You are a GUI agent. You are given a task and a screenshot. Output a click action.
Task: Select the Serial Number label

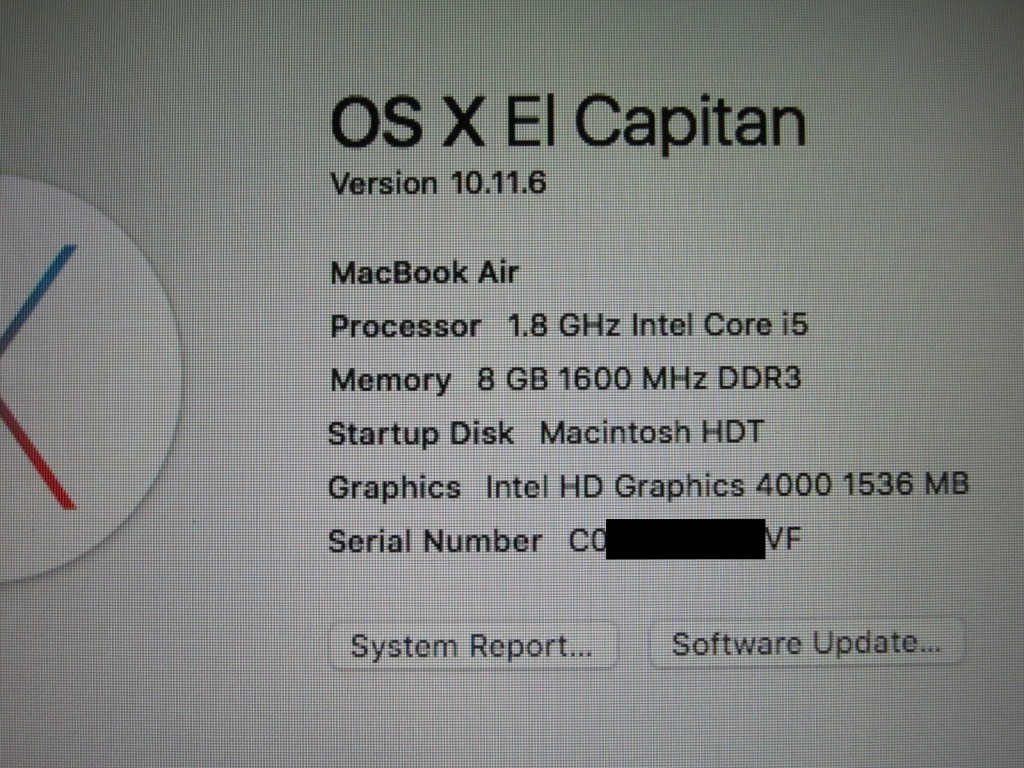pyautogui.click(x=435, y=541)
